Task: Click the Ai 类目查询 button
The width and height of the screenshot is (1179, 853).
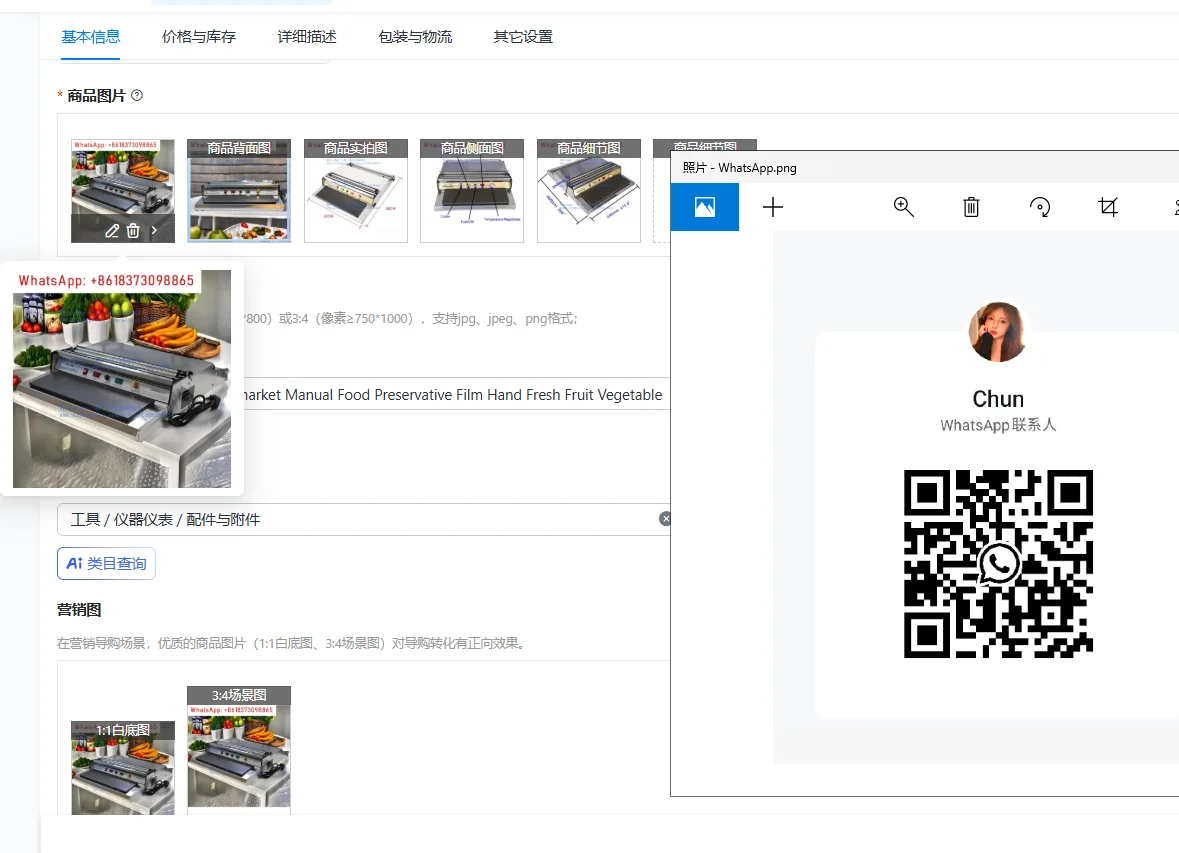Action: (x=106, y=563)
